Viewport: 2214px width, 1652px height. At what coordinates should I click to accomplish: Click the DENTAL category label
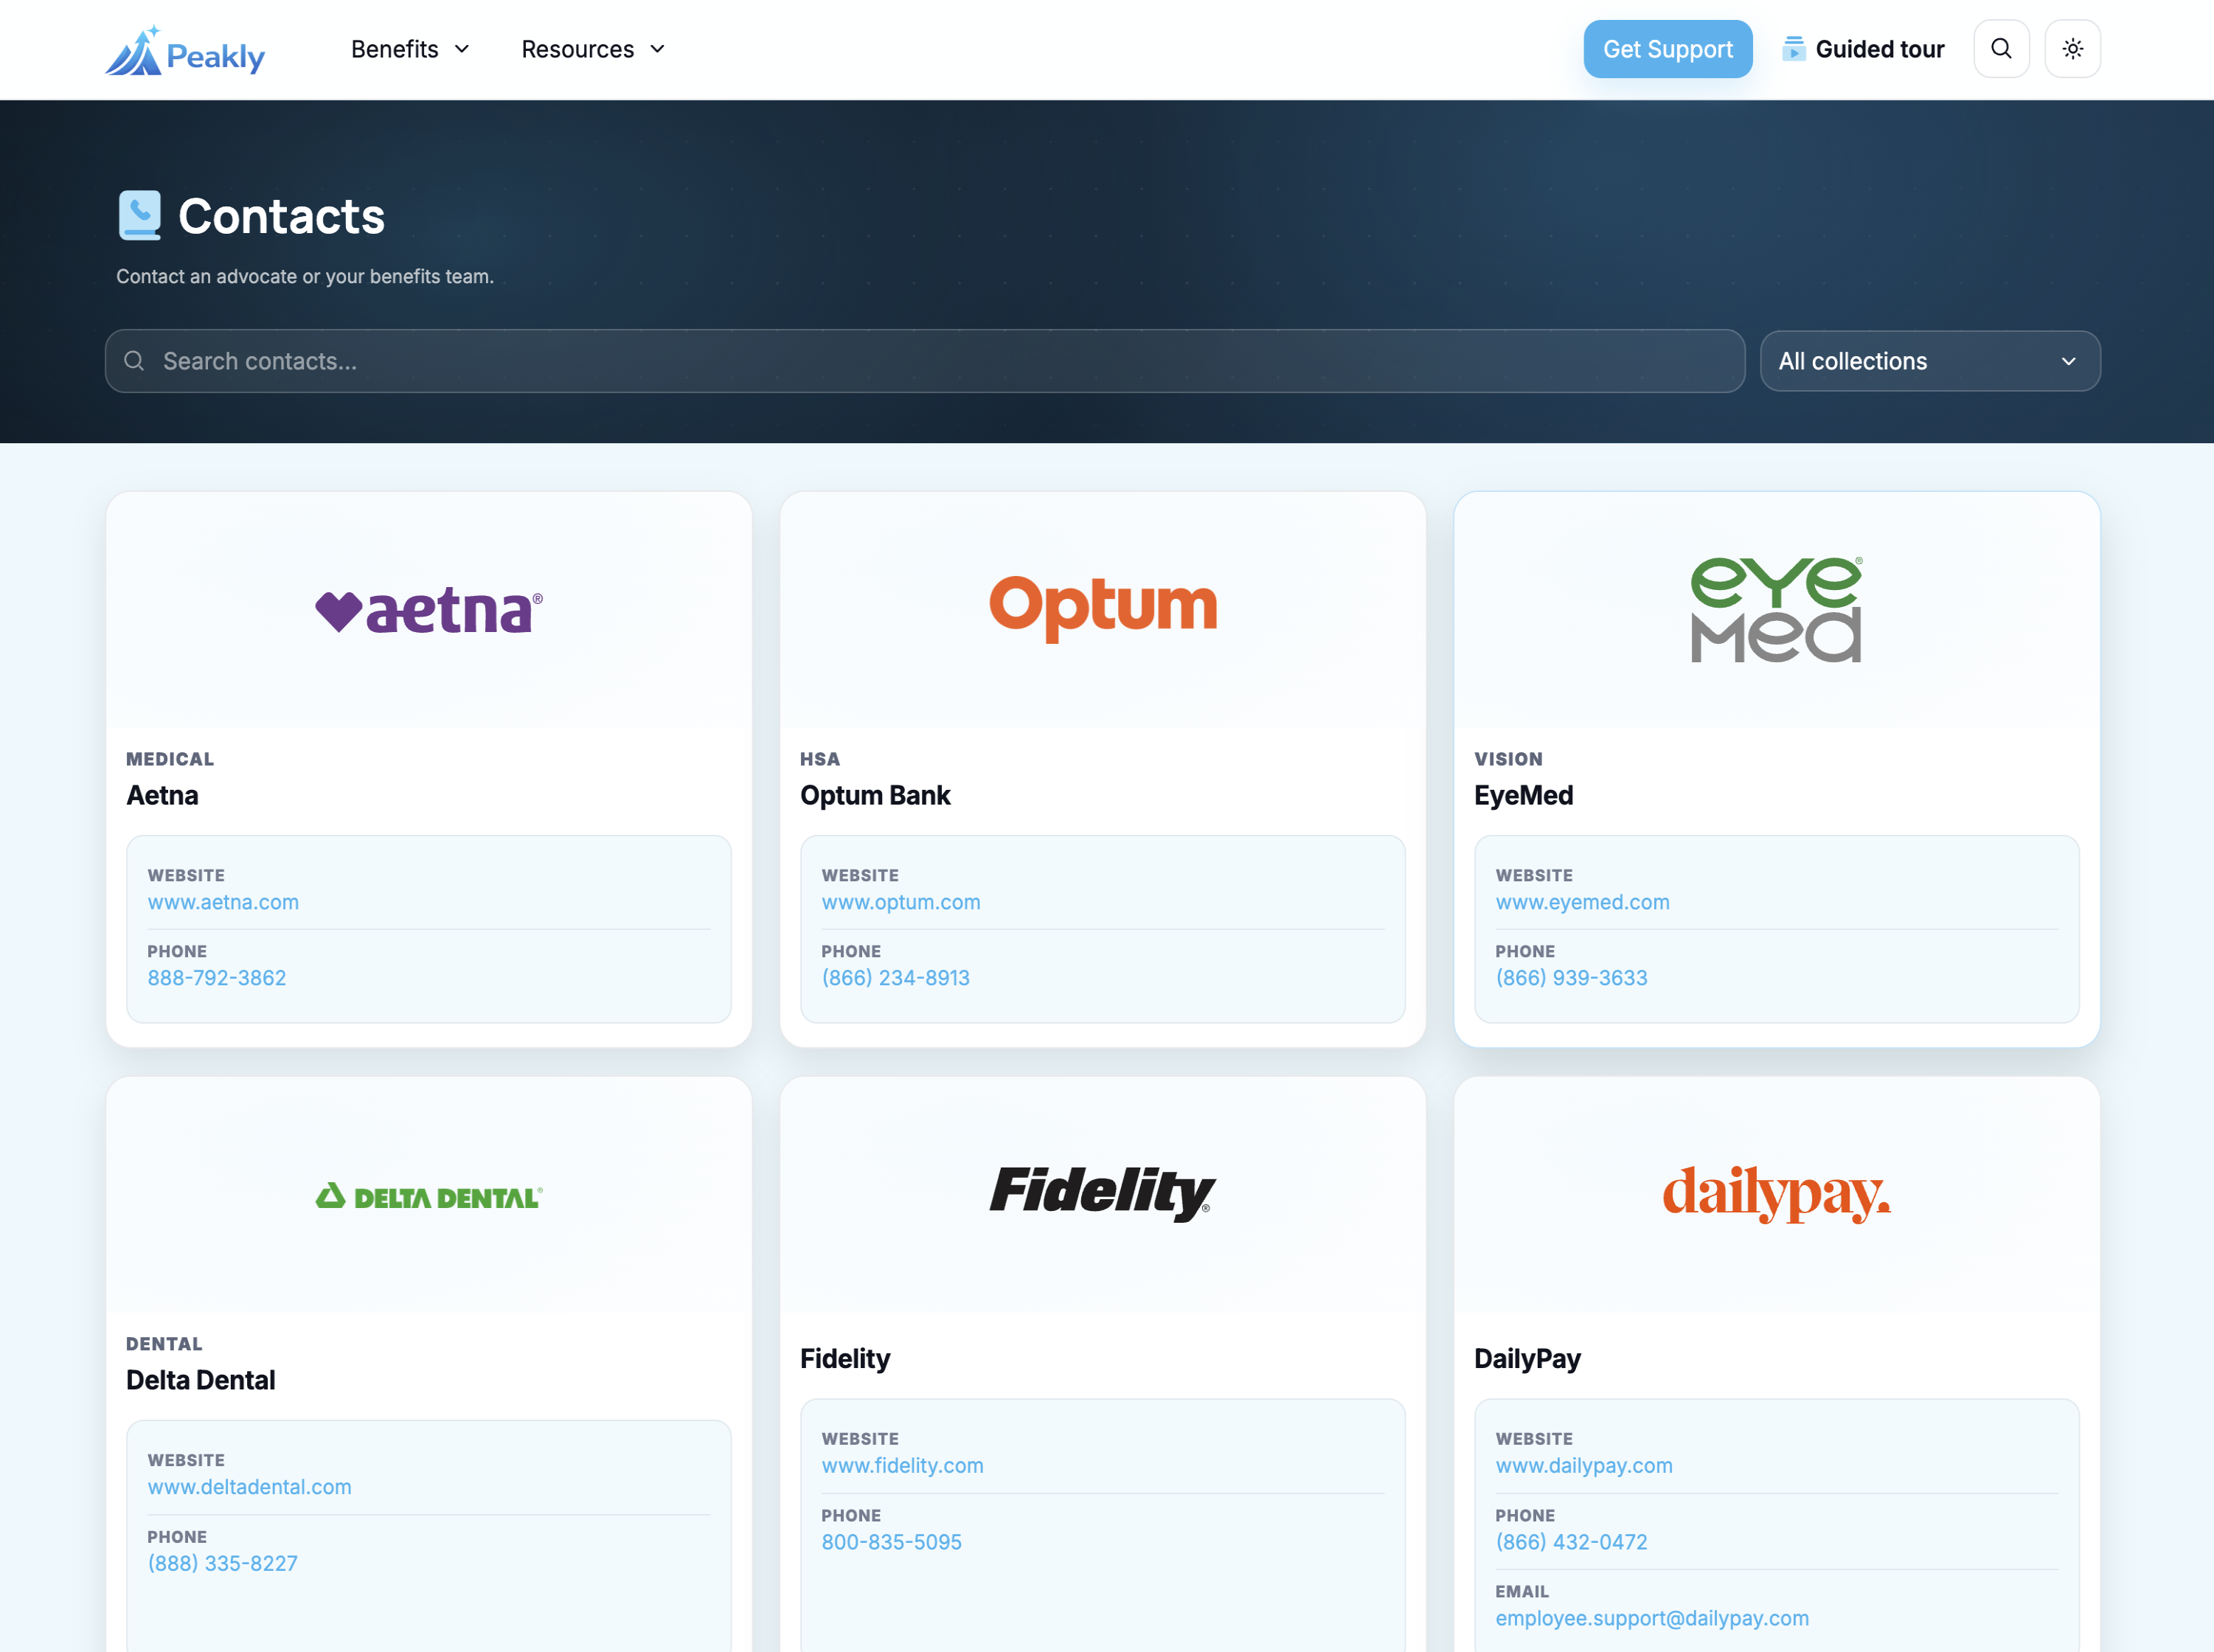pyautogui.click(x=164, y=1344)
